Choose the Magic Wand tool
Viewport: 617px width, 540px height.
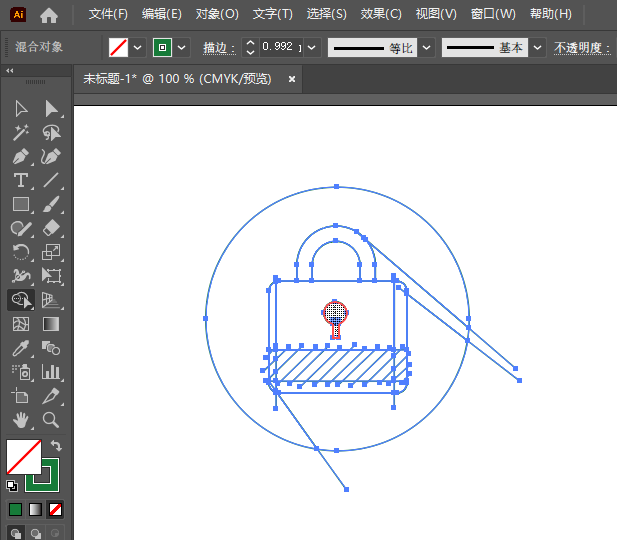tap(21, 133)
